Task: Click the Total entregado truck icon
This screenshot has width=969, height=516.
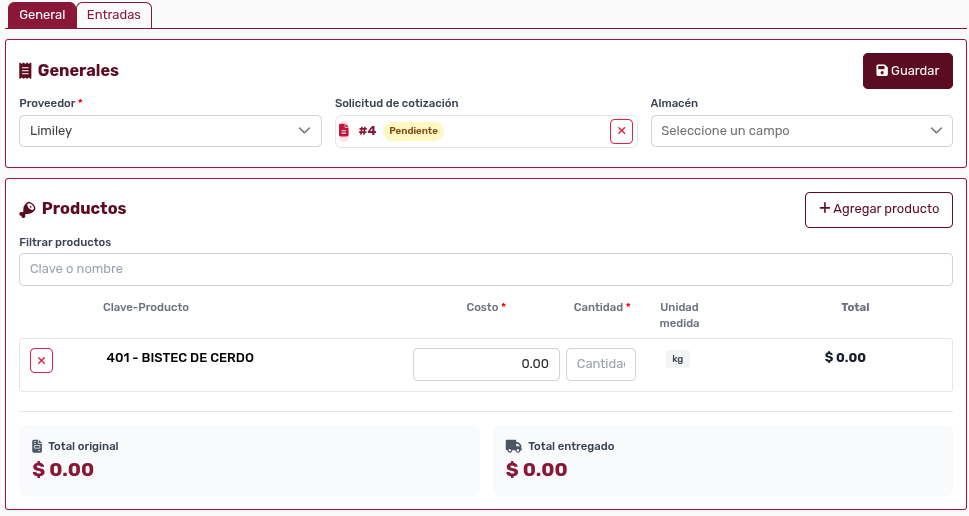Action: 513,446
